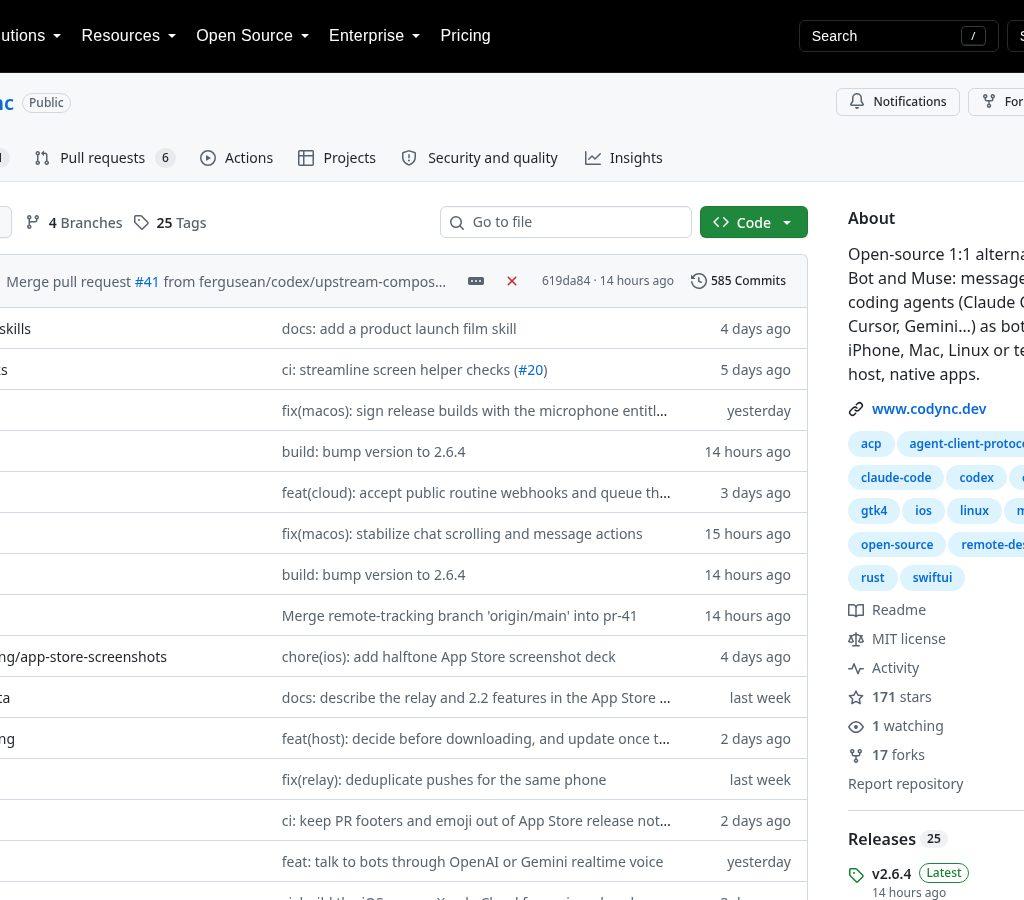Image resolution: width=1024 pixels, height=900 pixels.
Task: Click Report repository link
Action: 905,784
